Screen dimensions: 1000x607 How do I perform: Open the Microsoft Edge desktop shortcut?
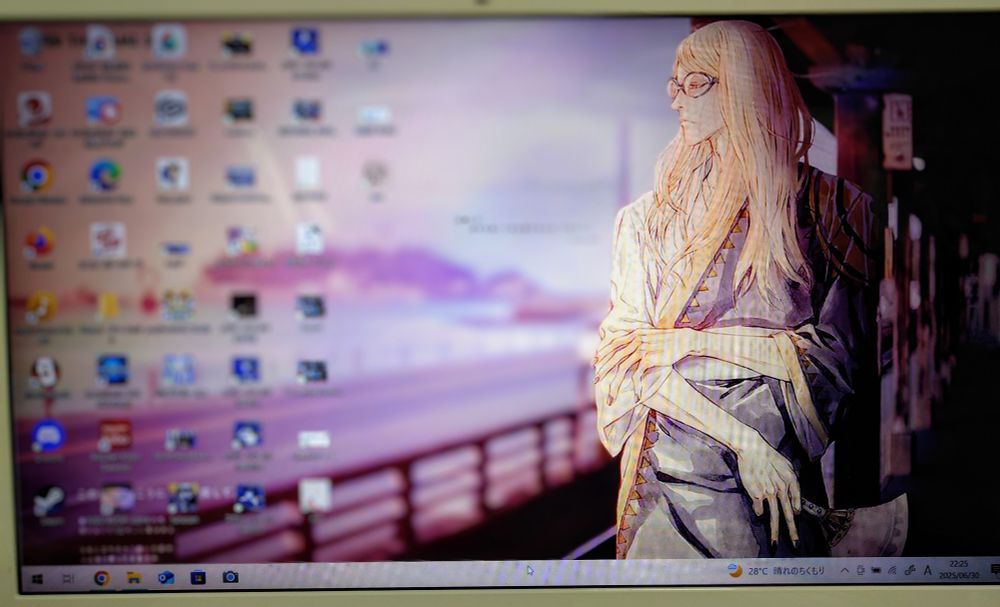[x=105, y=176]
